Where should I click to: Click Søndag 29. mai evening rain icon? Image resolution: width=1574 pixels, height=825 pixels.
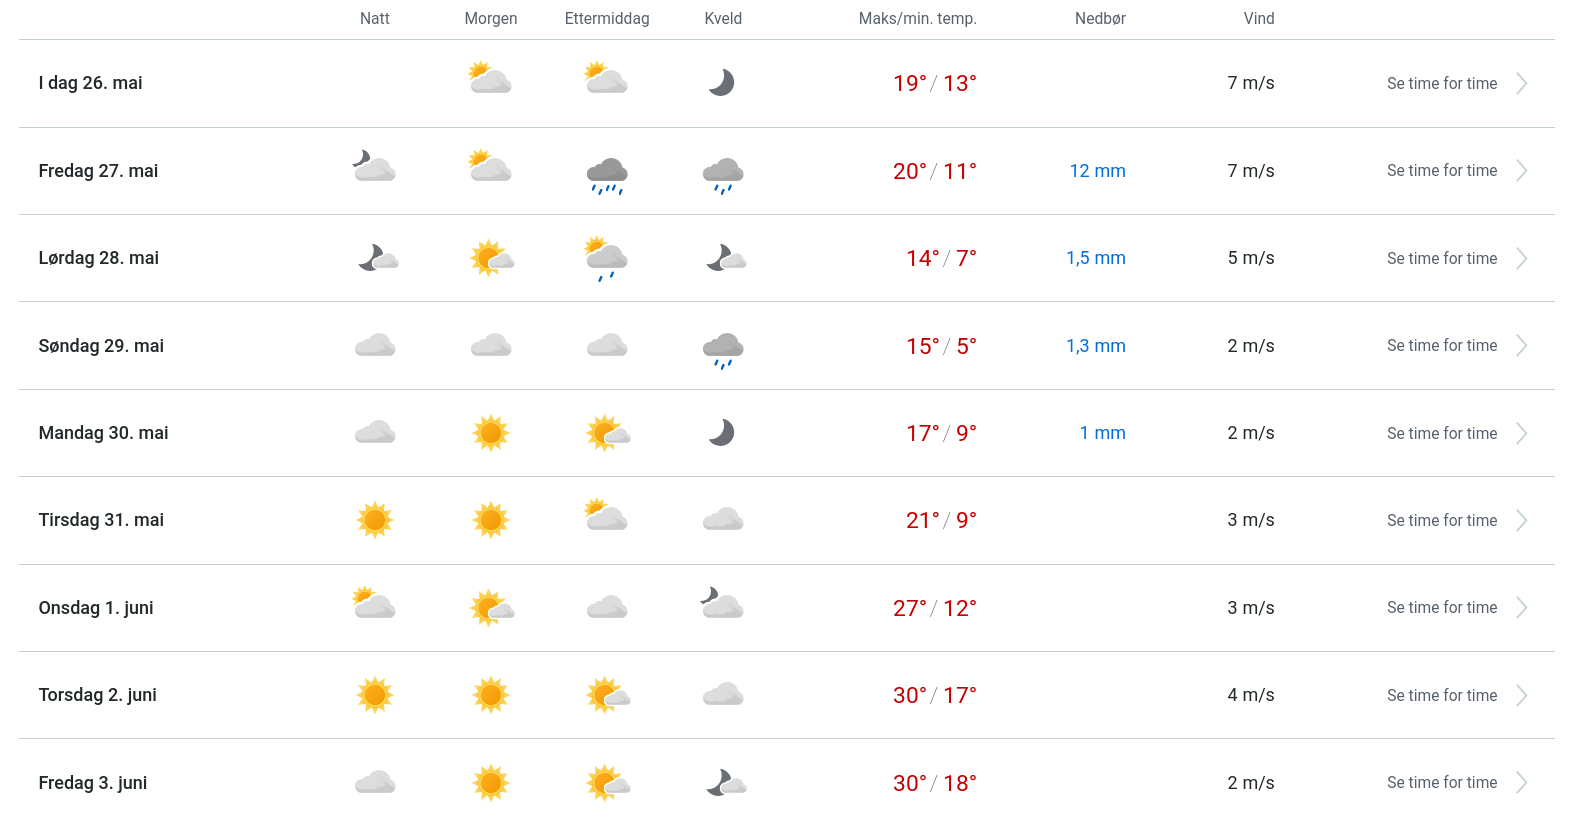click(723, 349)
